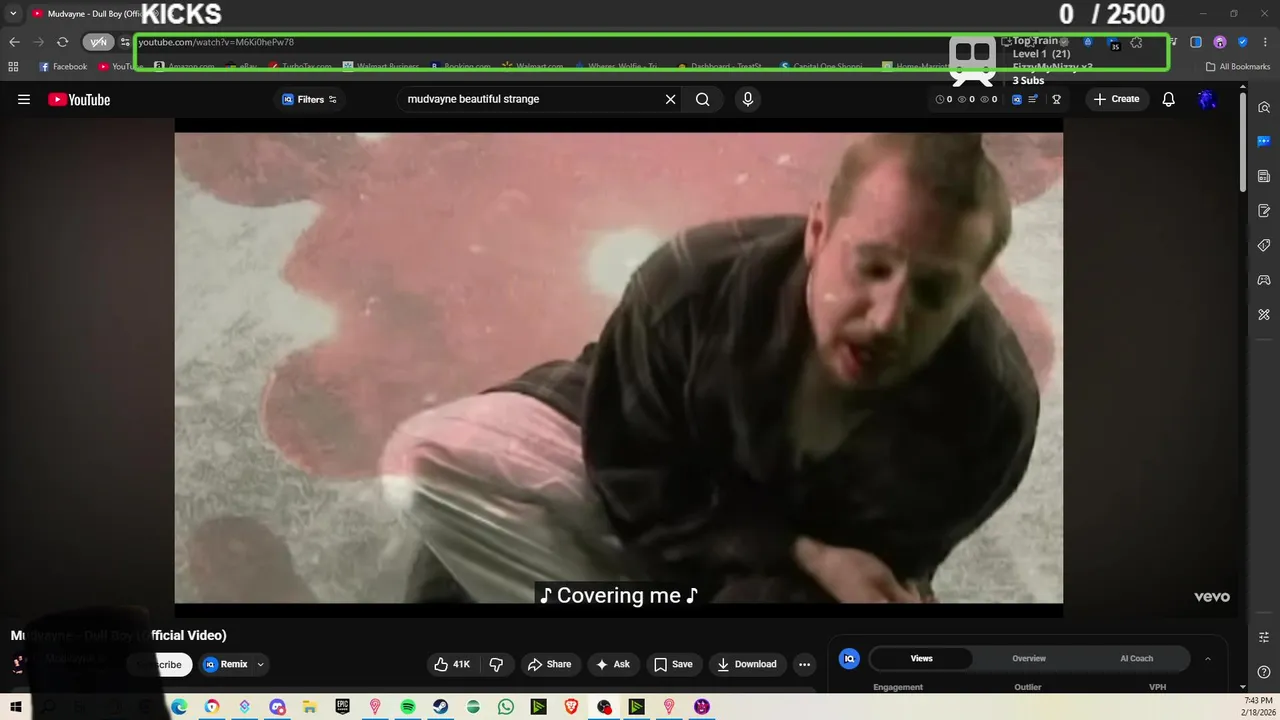Switch to the Views tab
The image size is (1280, 720).
click(921, 658)
